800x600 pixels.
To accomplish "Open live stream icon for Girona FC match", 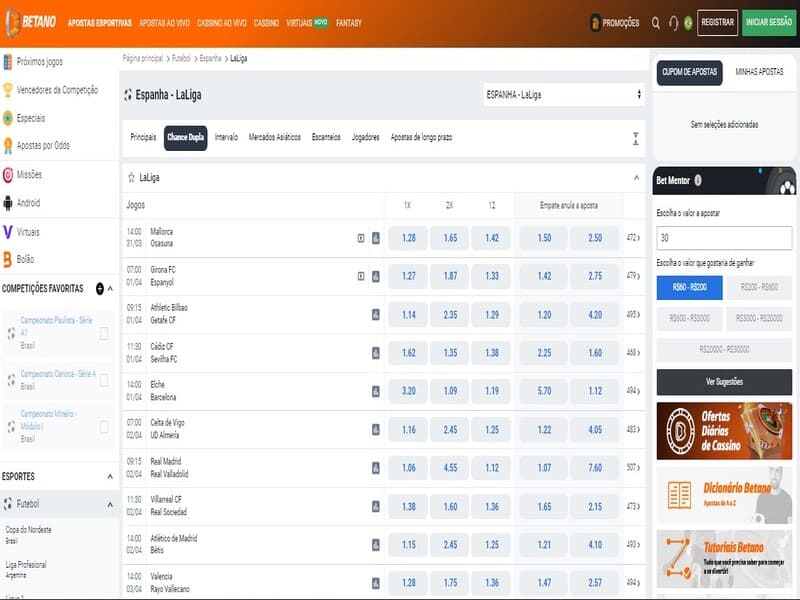I will point(361,276).
